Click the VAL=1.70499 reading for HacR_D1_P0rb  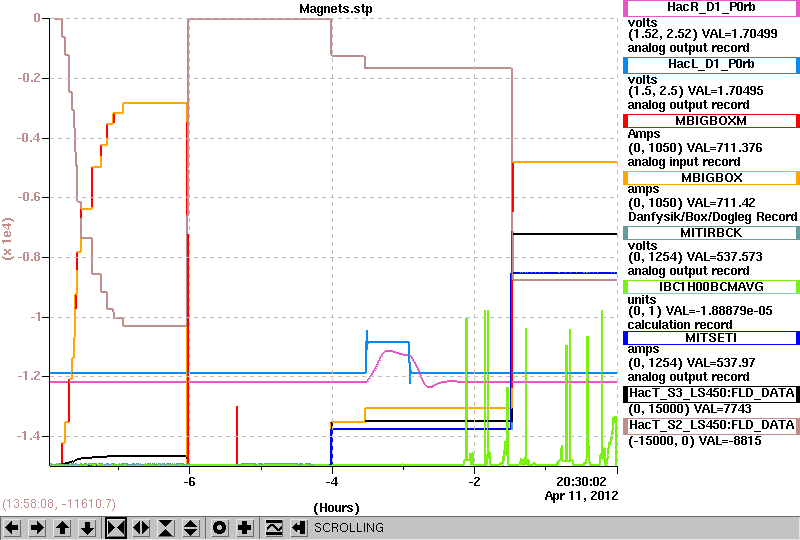(740, 34)
